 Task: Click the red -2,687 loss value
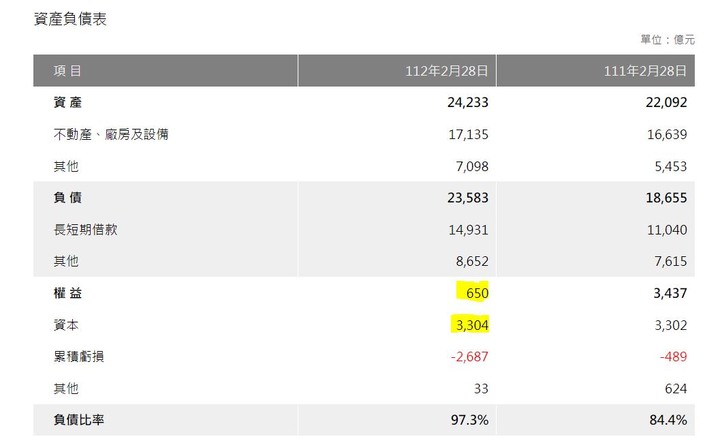[469, 356]
